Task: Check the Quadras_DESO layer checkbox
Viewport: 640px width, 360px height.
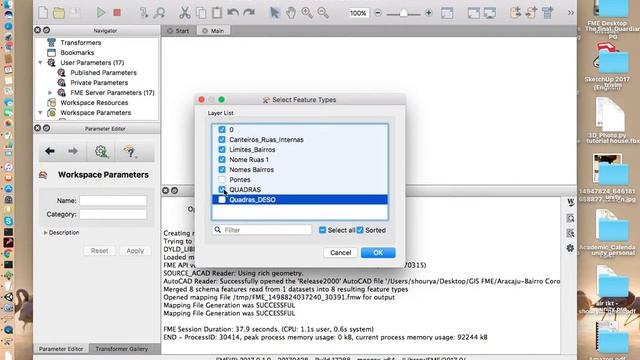Action: coord(222,200)
